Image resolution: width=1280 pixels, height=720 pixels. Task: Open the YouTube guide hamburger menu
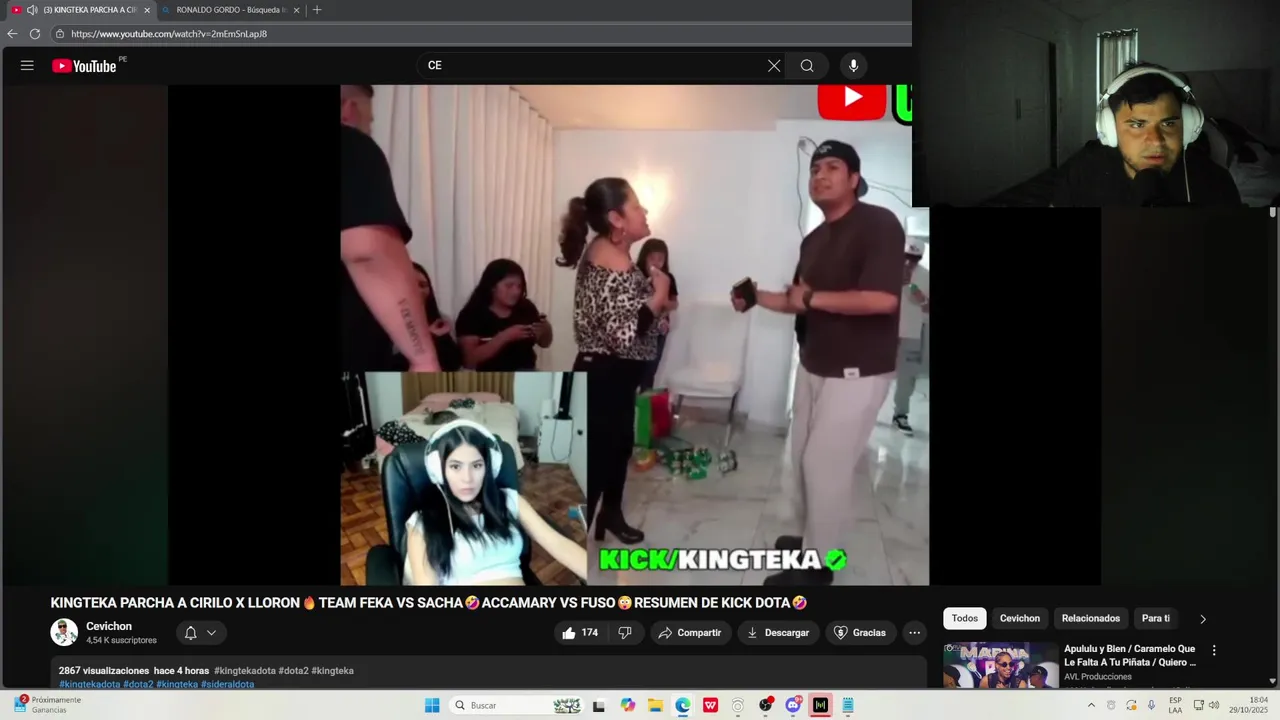point(27,66)
